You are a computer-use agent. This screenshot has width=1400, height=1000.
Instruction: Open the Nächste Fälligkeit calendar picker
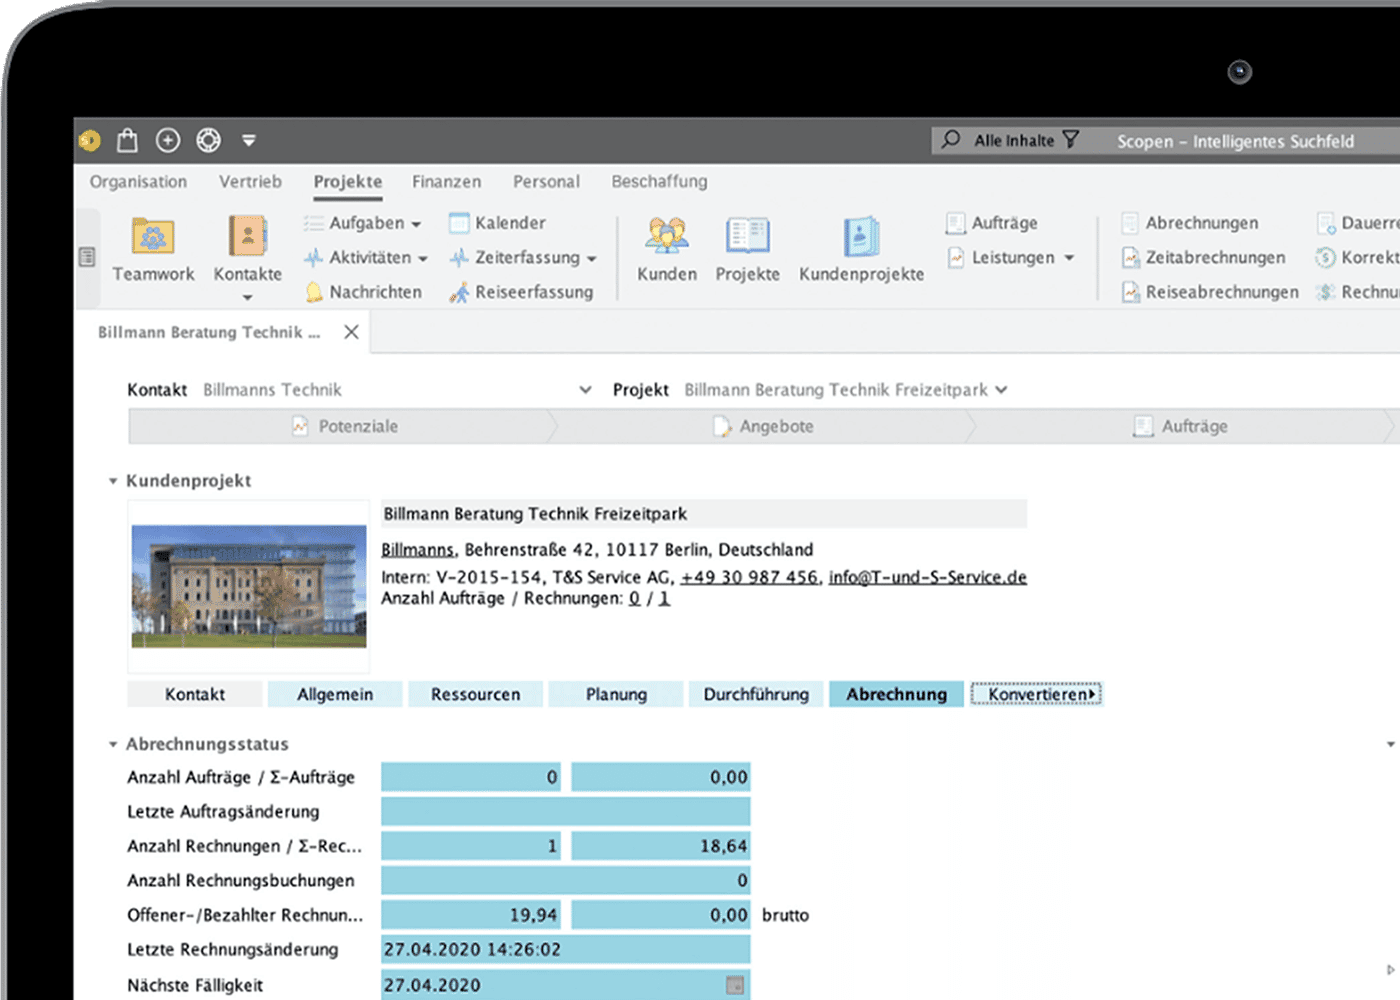point(735,985)
